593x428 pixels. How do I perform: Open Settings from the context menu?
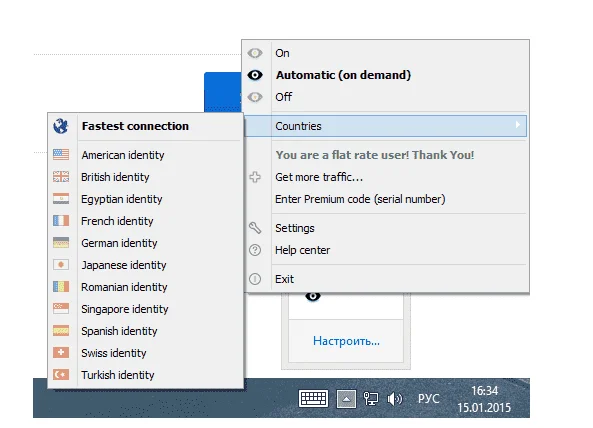385,228
